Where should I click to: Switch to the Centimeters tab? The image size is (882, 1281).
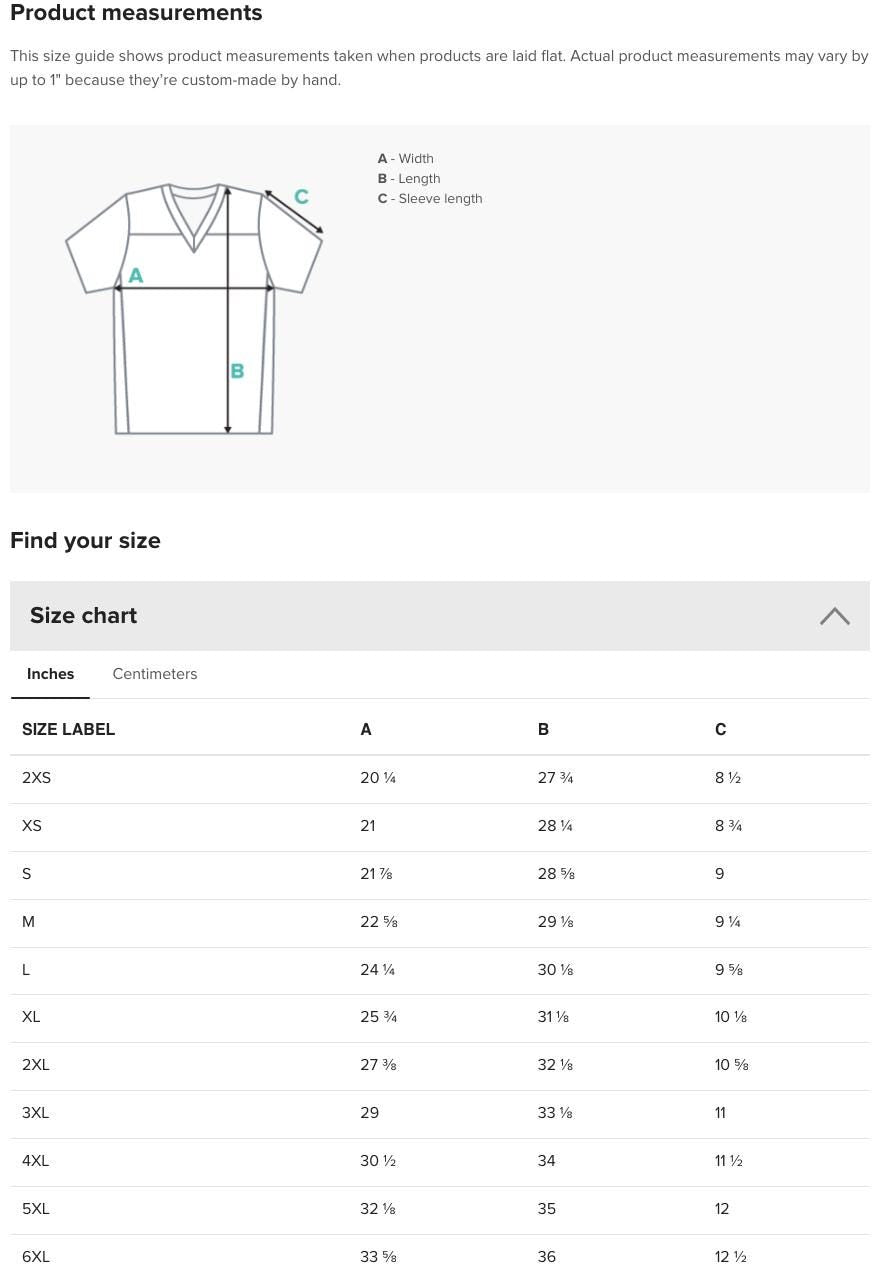154,674
